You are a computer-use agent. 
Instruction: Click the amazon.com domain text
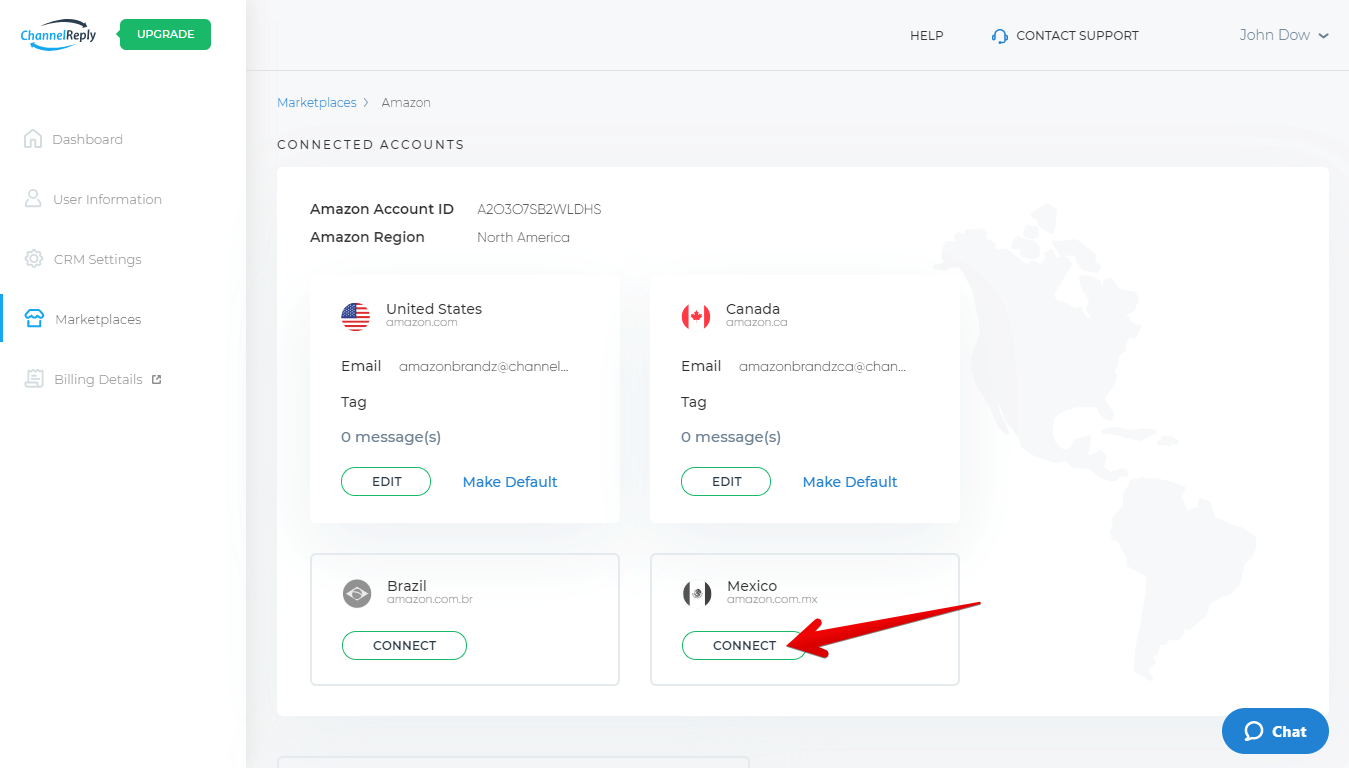tap(421, 323)
